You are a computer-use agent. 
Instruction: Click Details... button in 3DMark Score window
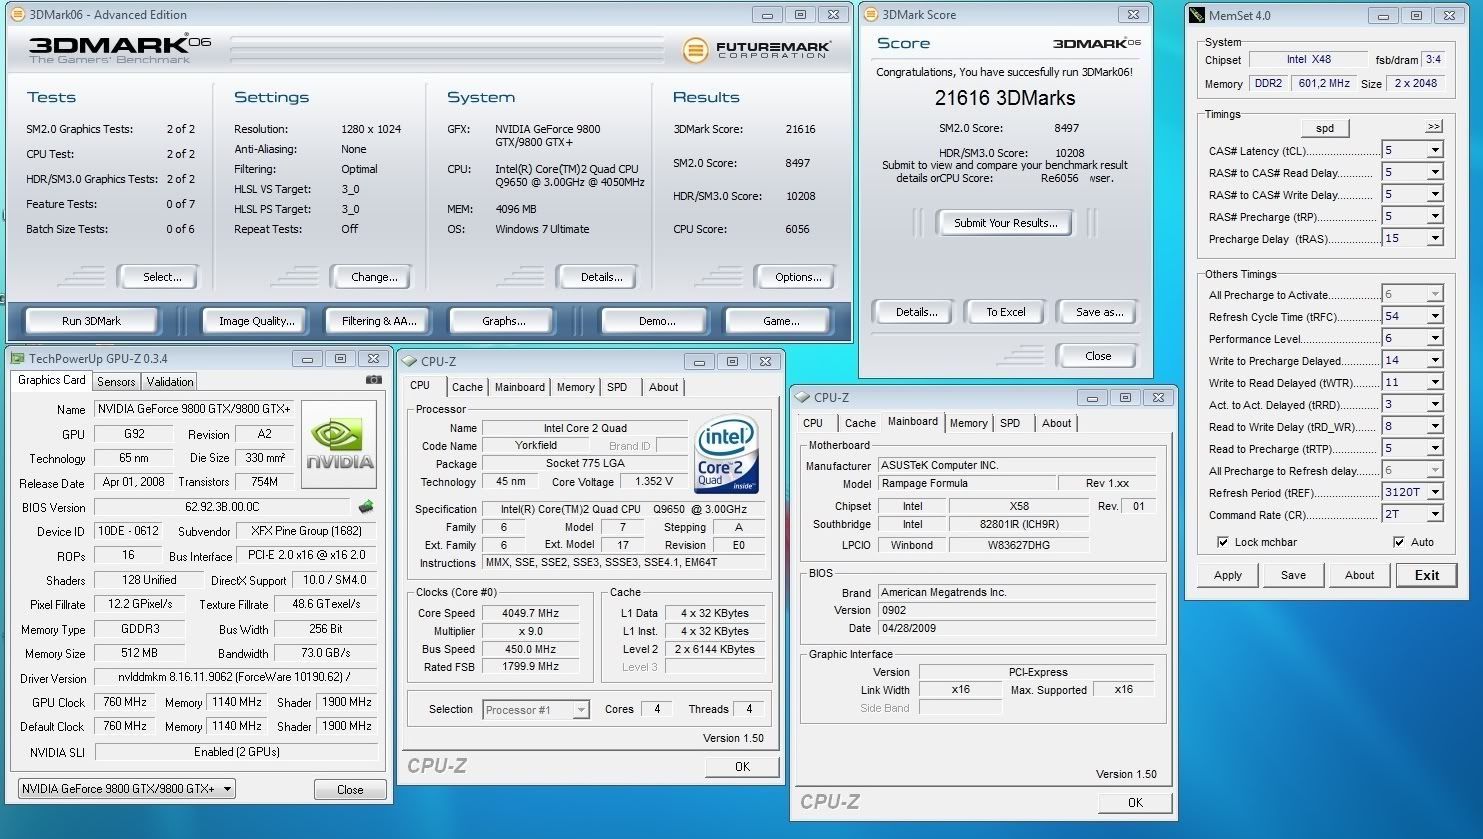pyautogui.click(x=916, y=312)
